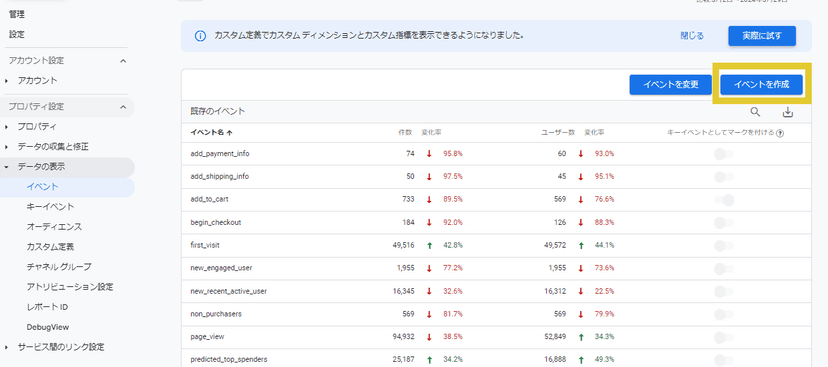Select the begin_checkout event name

coord(215,222)
